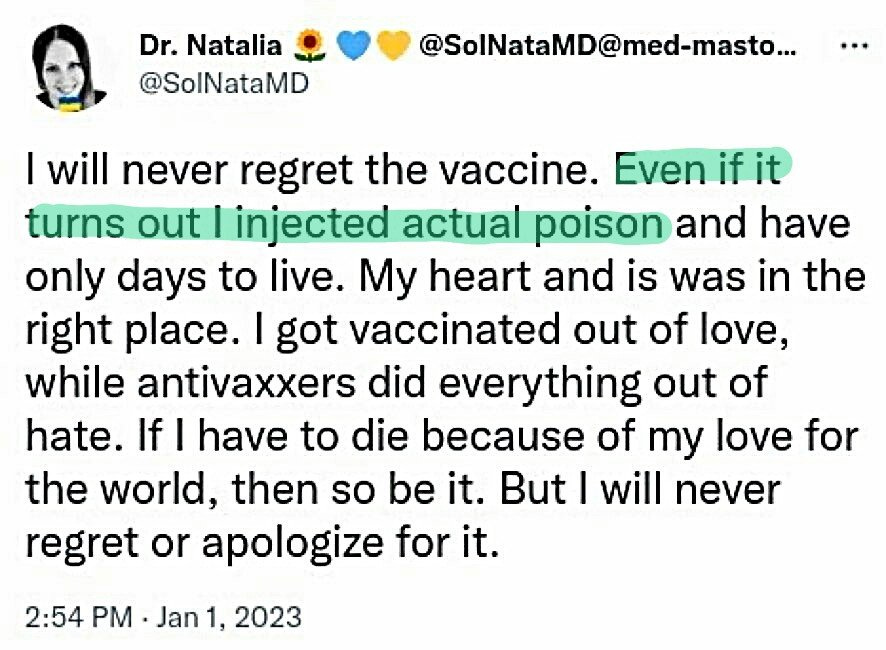Screen dimensions: 886x650
Task: Click Dr. Natalia's profile avatar photo
Action: (70, 68)
